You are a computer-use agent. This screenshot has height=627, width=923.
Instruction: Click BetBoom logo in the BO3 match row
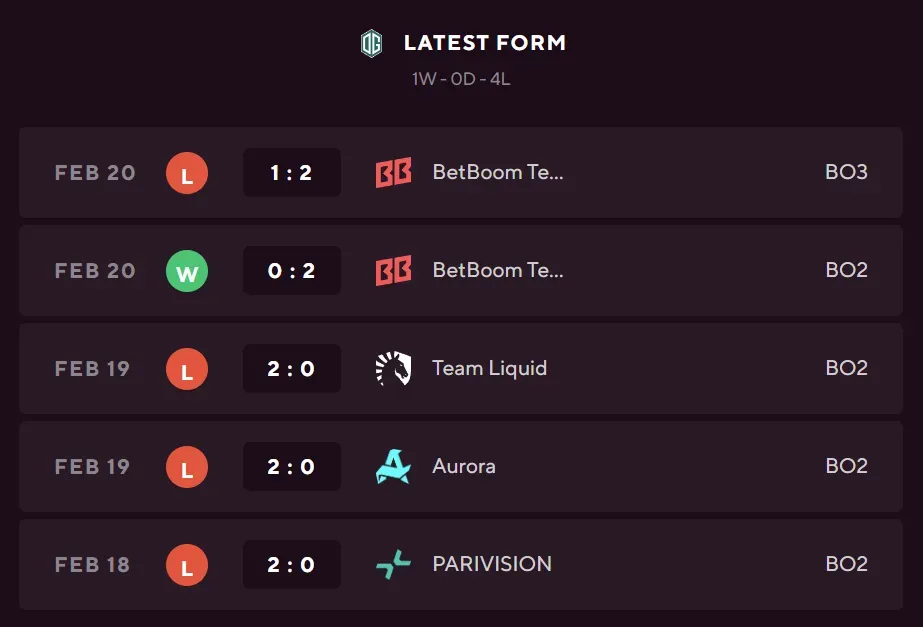393,173
